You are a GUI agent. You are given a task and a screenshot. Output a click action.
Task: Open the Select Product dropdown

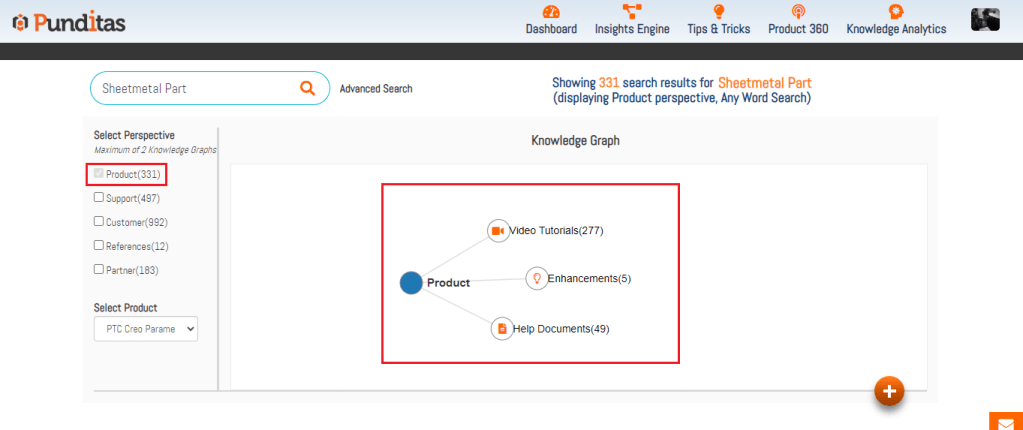pyautogui.click(x=146, y=329)
